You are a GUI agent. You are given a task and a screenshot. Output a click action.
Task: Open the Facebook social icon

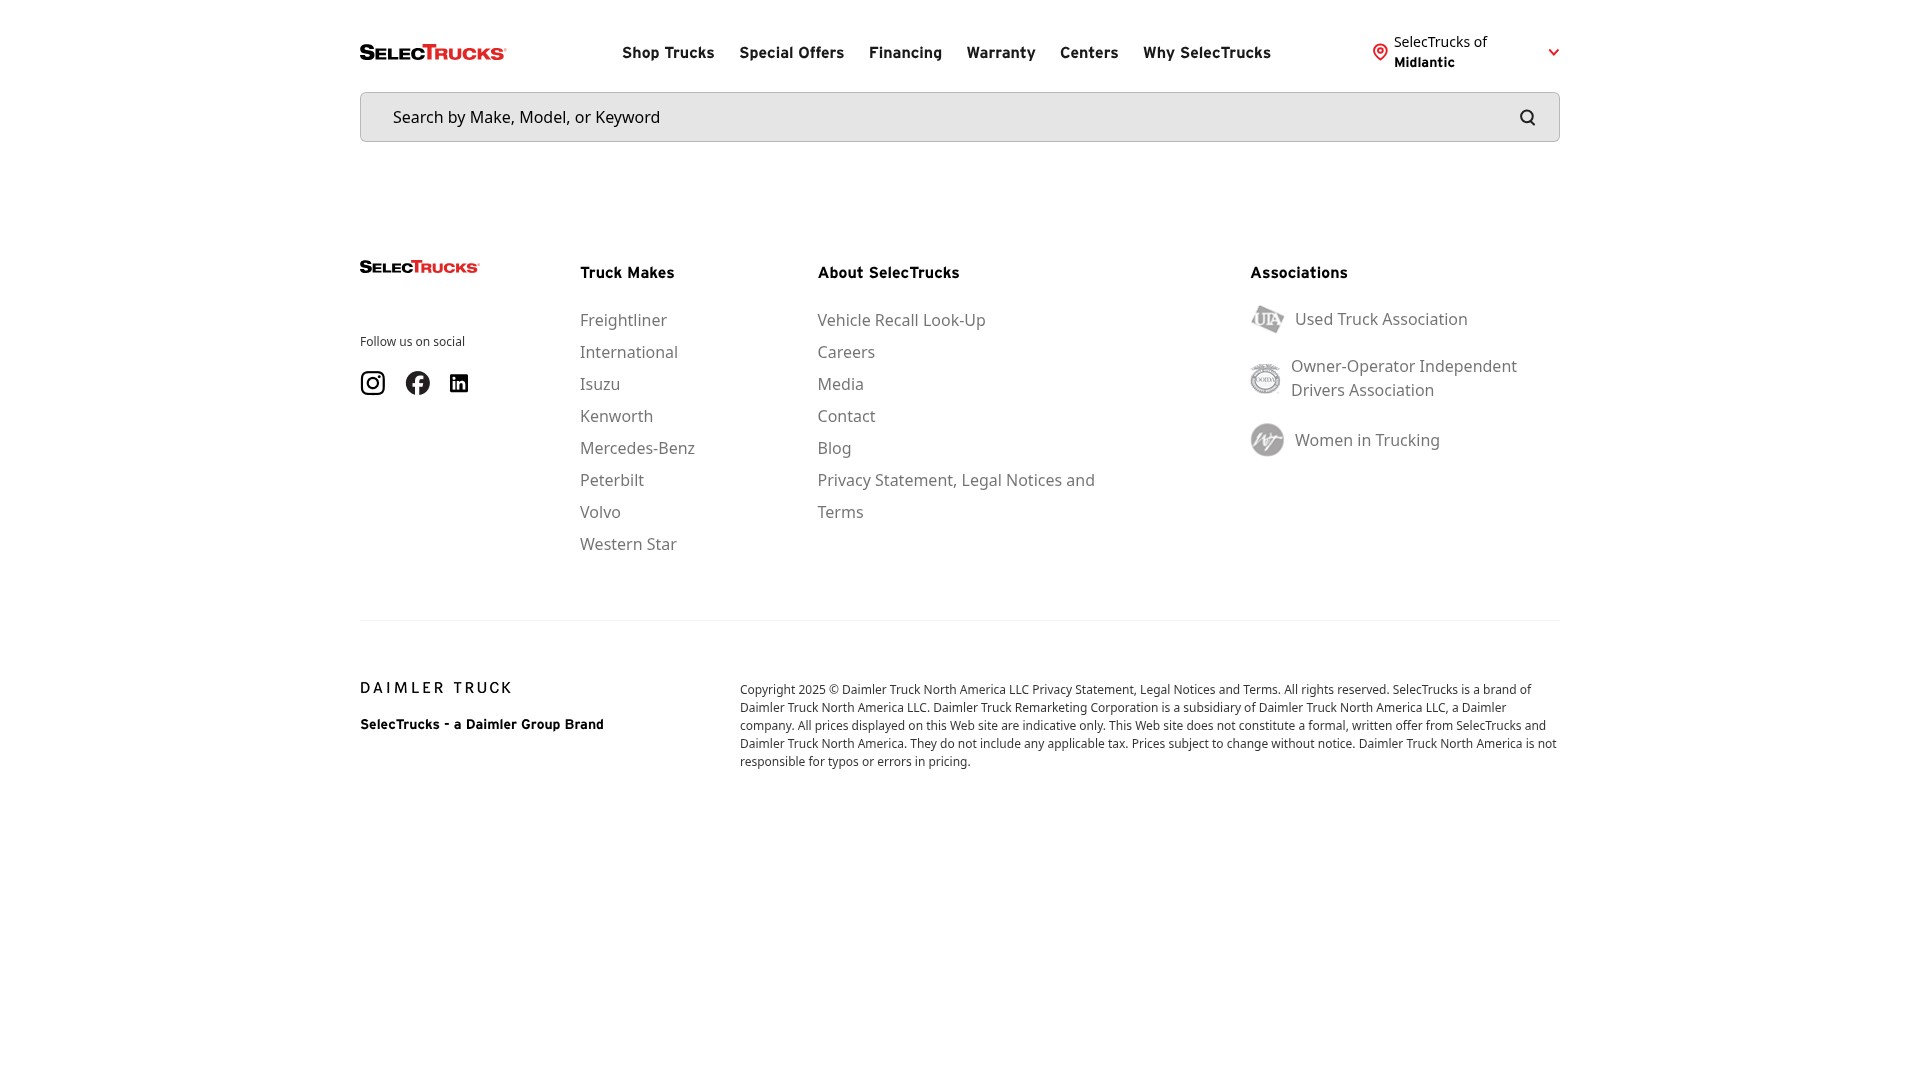(418, 383)
